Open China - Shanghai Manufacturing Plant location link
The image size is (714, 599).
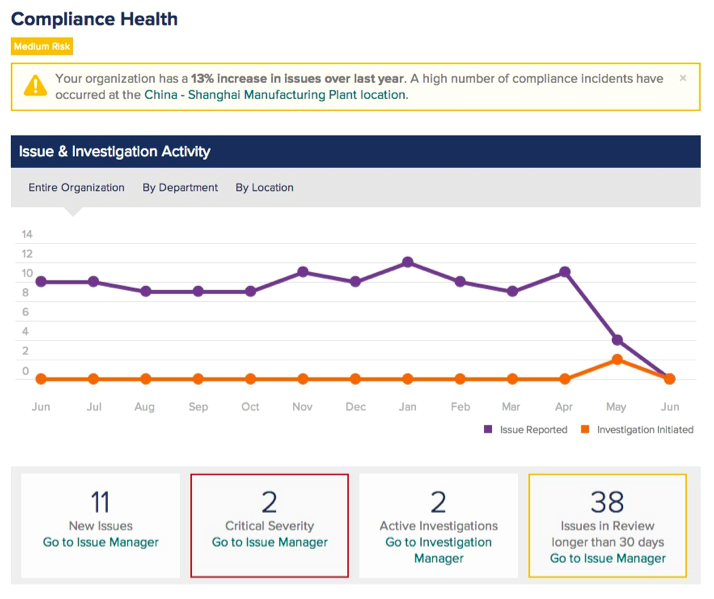click(275, 95)
